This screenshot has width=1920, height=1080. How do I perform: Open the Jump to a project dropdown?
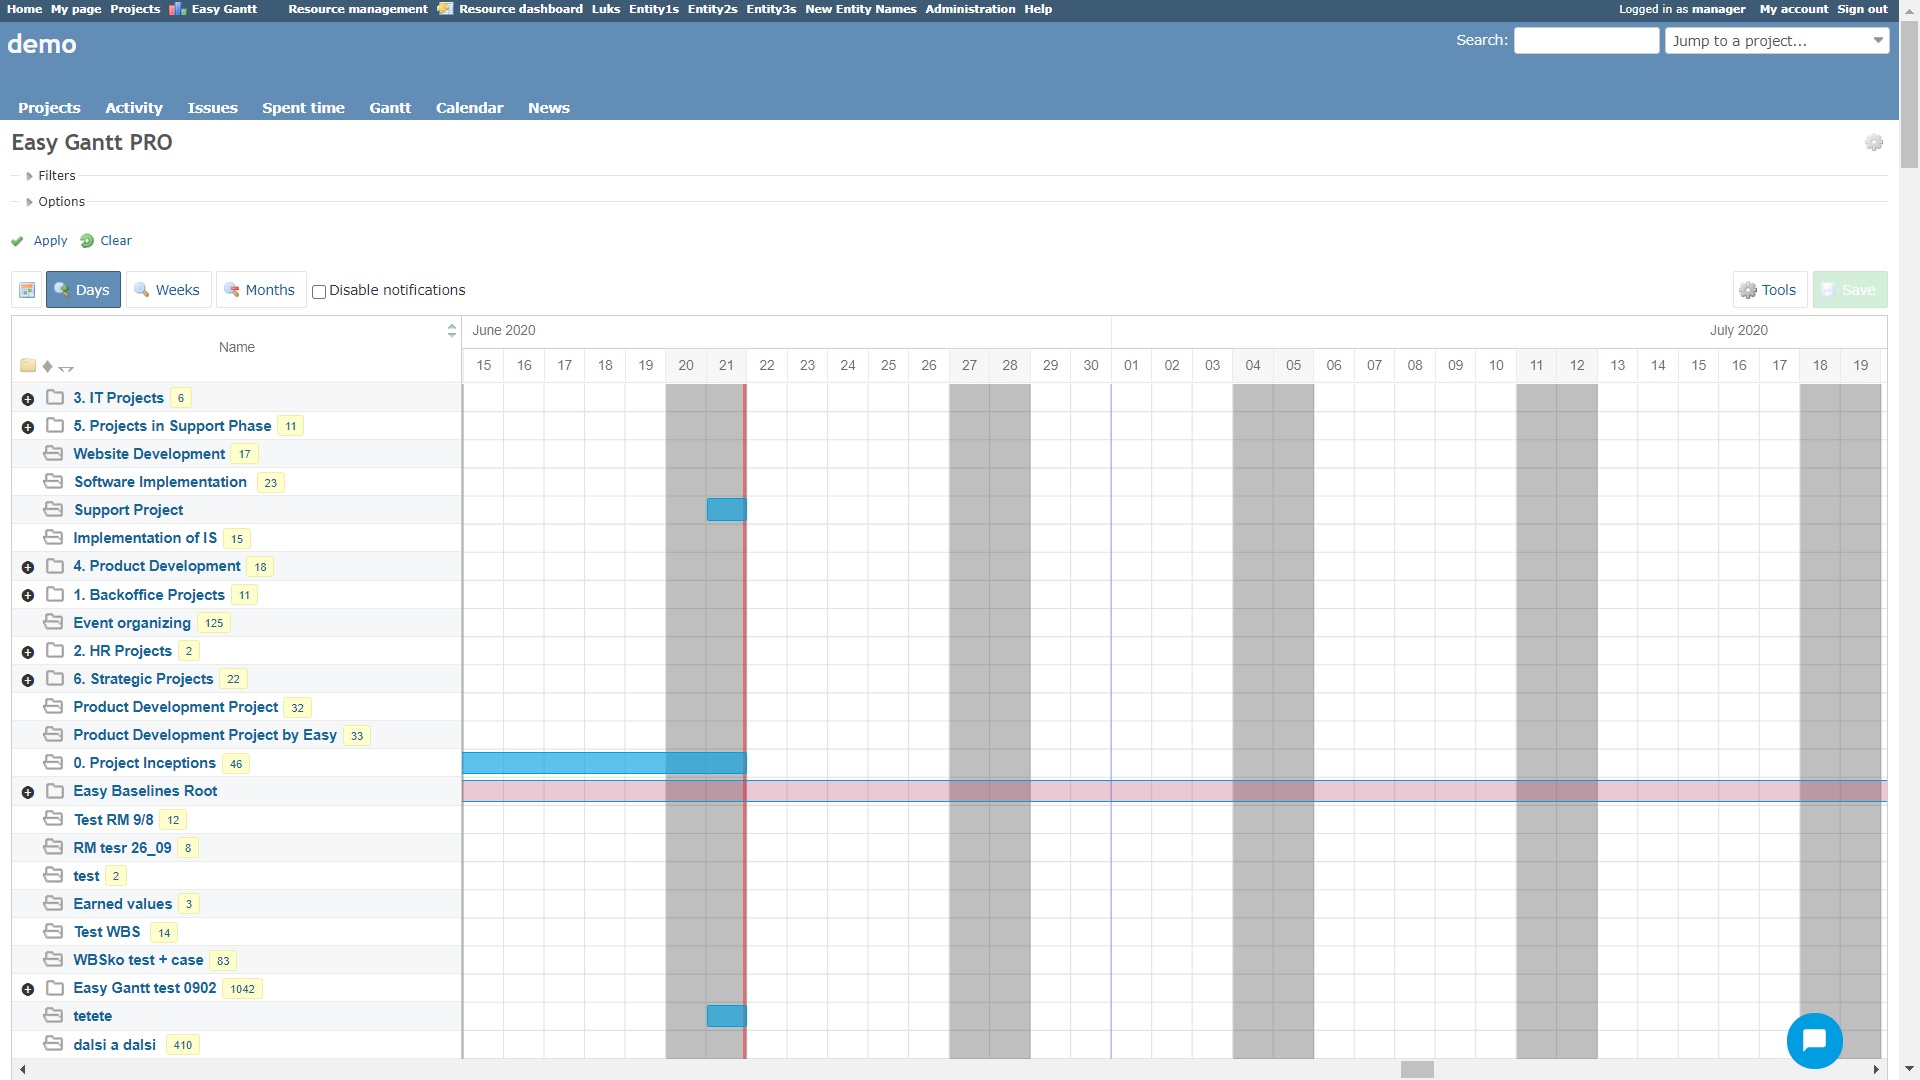click(x=1776, y=41)
